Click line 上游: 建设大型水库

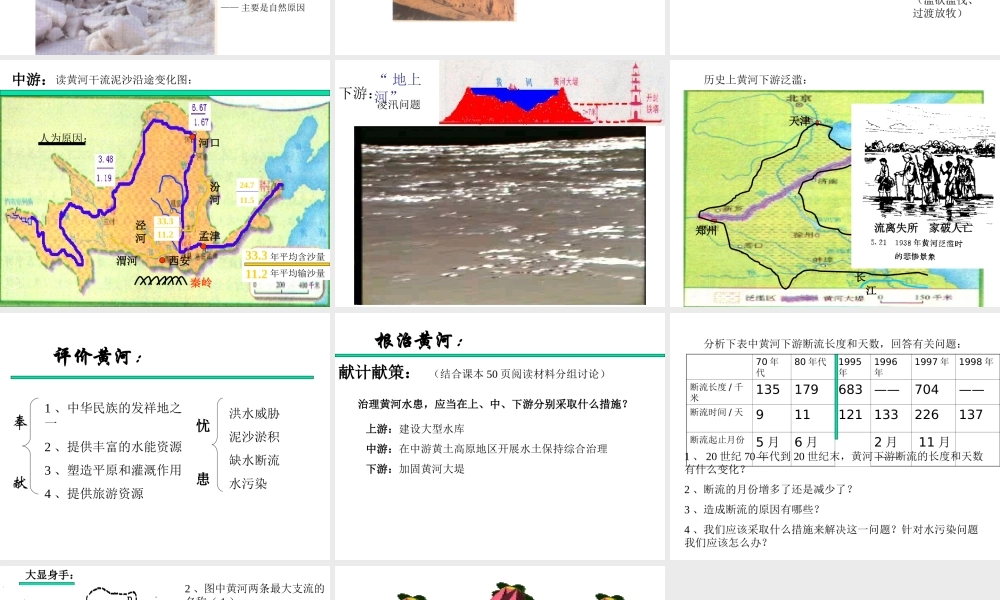click(x=415, y=429)
